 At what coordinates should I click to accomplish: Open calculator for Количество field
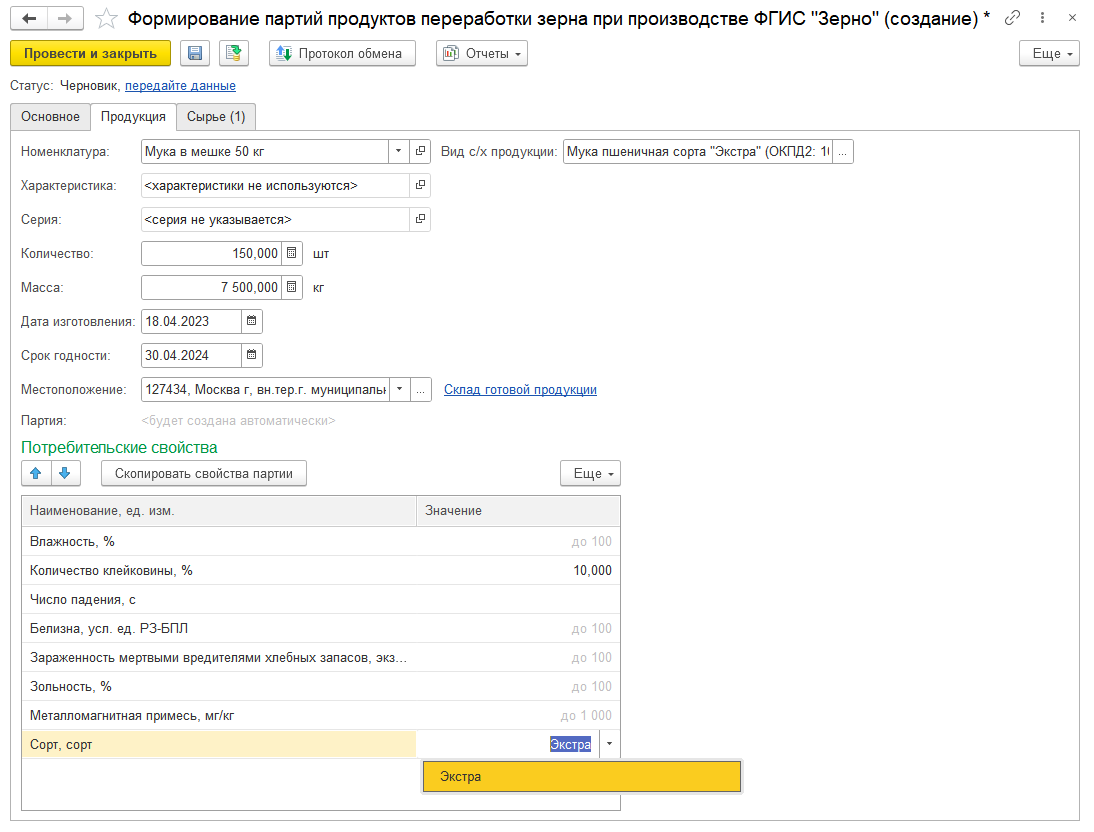click(x=292, y=254)
